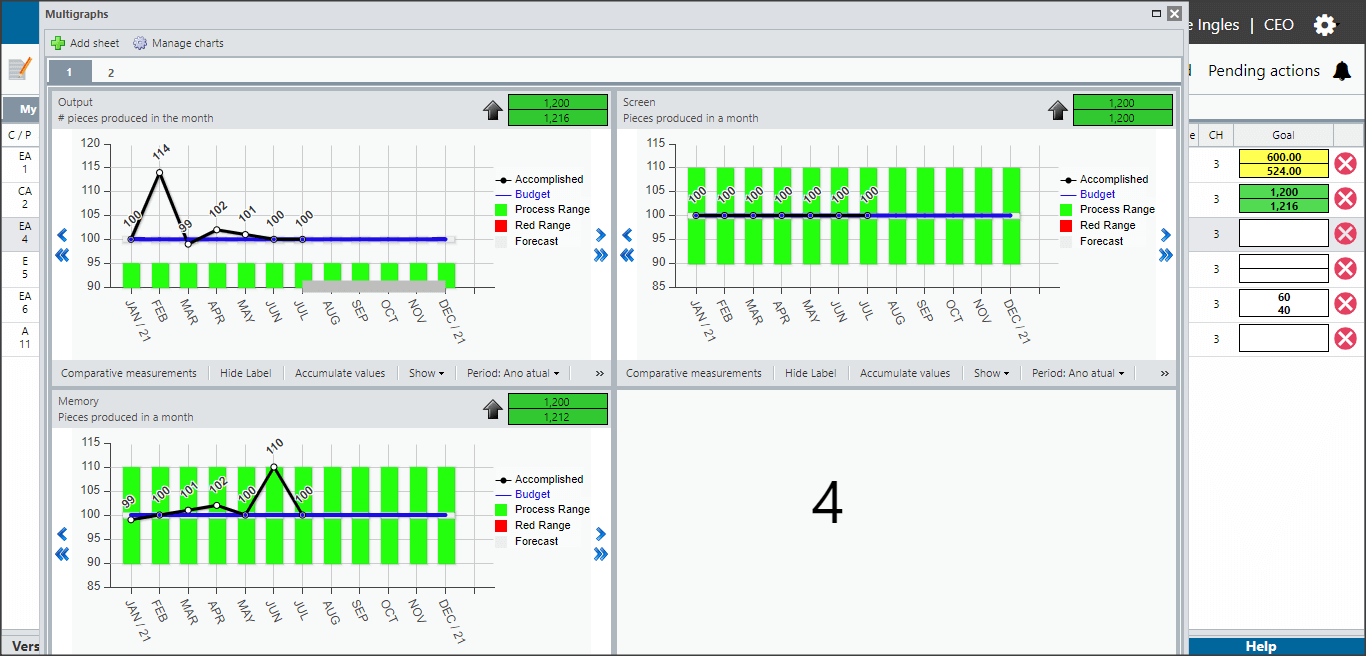This screenshot has width=1366, height=656.
Task: Switch to sheet tab 2
Action: tap(111, 72)
